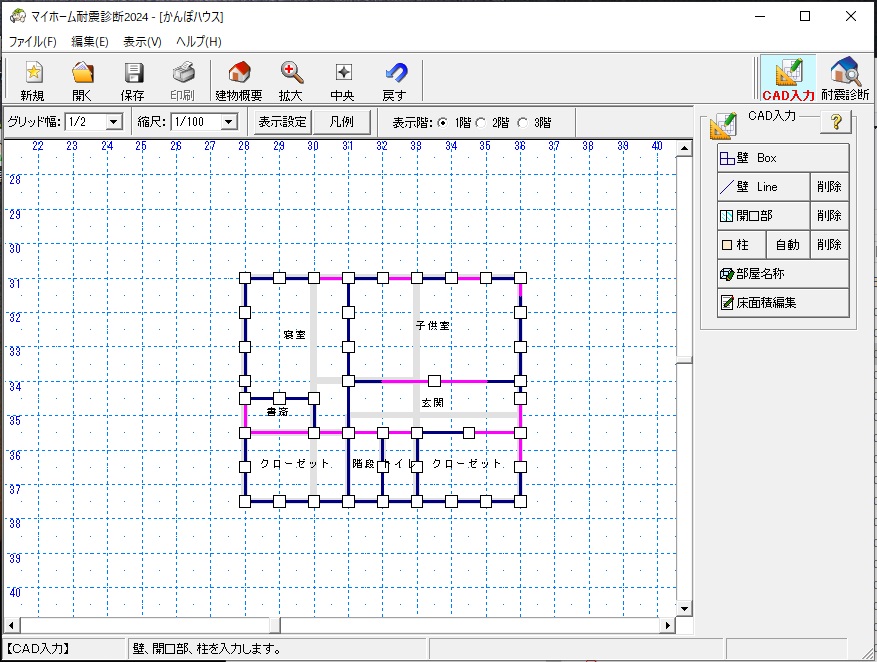Click grid row number 34
This screenshot has height=662, width=877.
click(x=15, y=386)
